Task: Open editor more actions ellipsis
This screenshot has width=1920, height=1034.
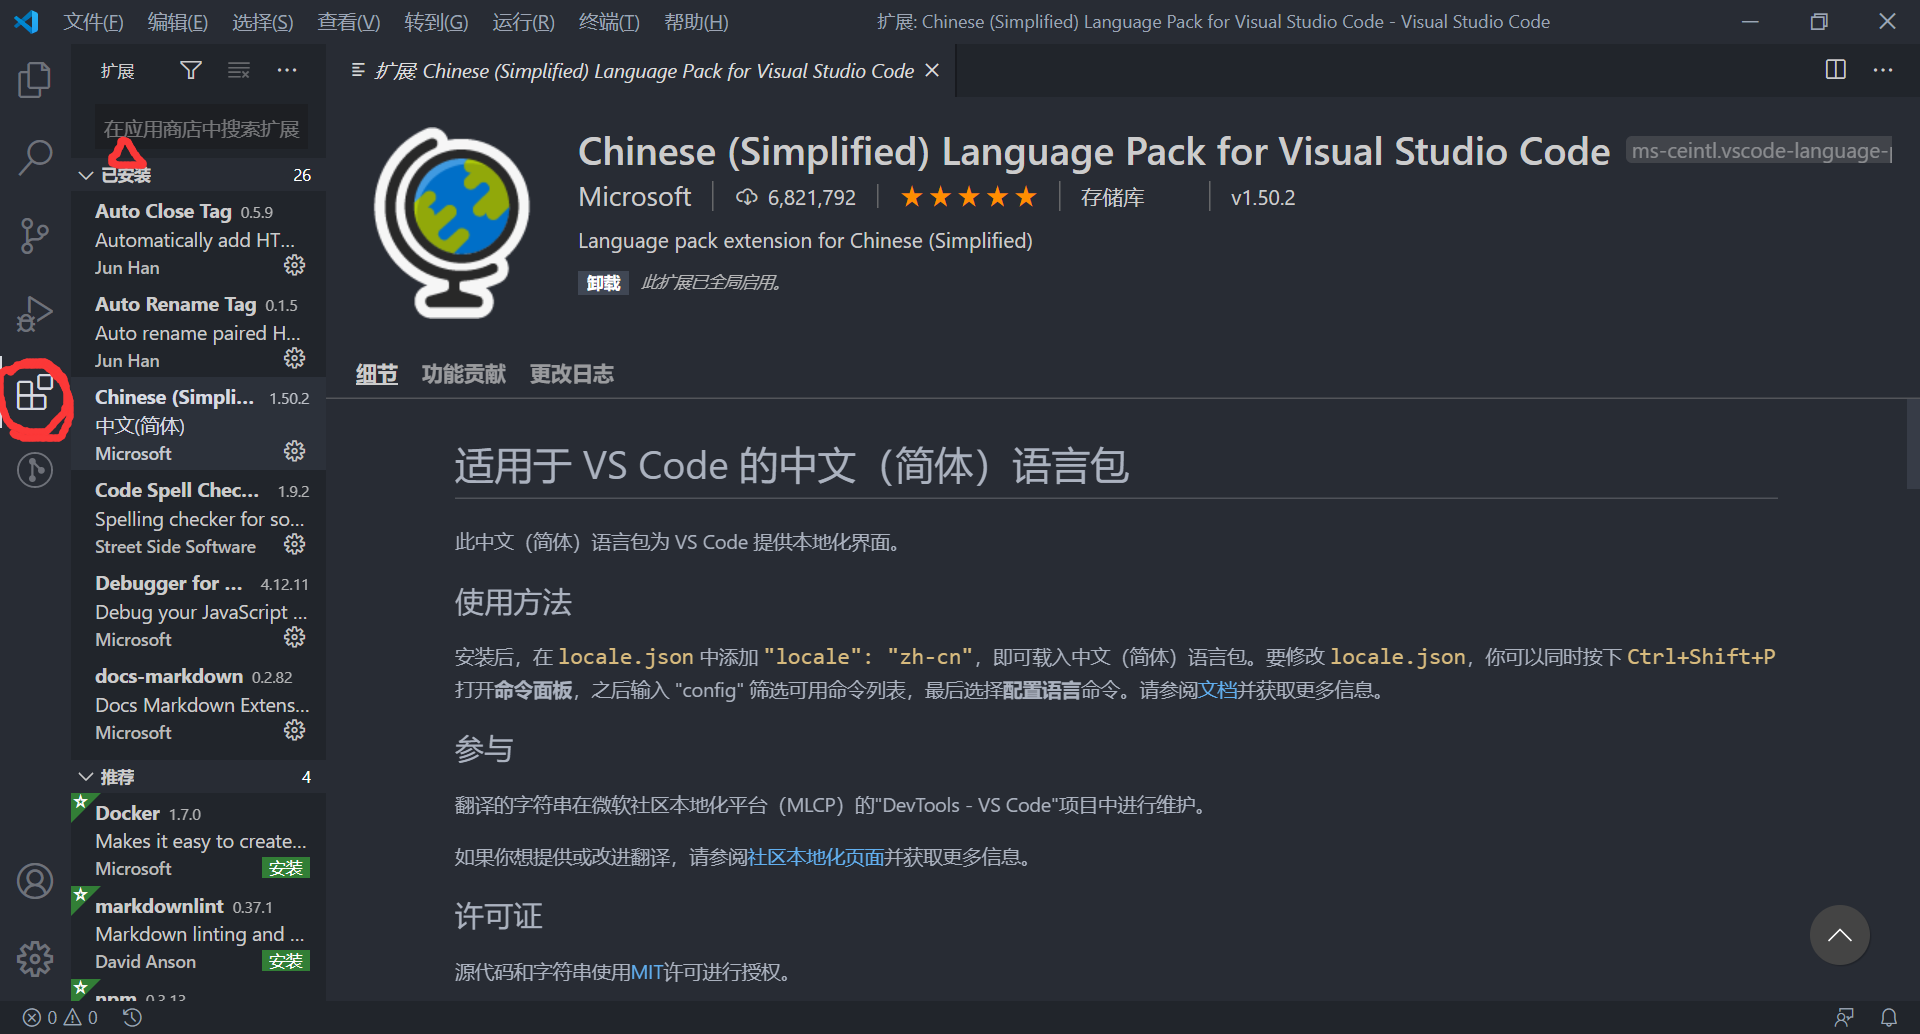Action: tap(1883, 70)
